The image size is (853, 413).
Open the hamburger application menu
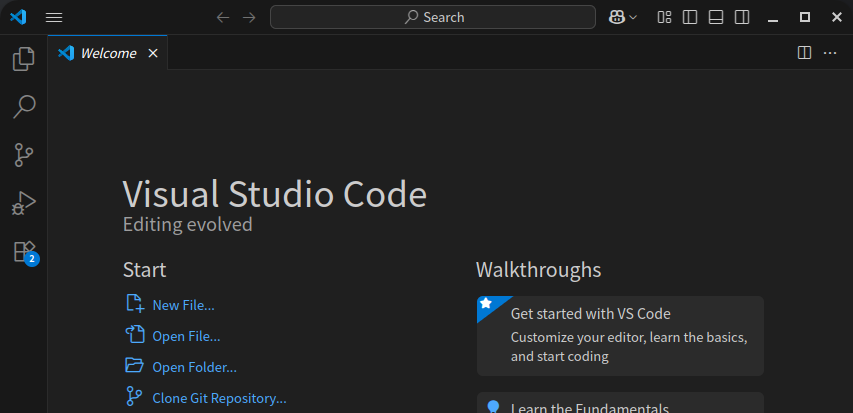(54, 17)
